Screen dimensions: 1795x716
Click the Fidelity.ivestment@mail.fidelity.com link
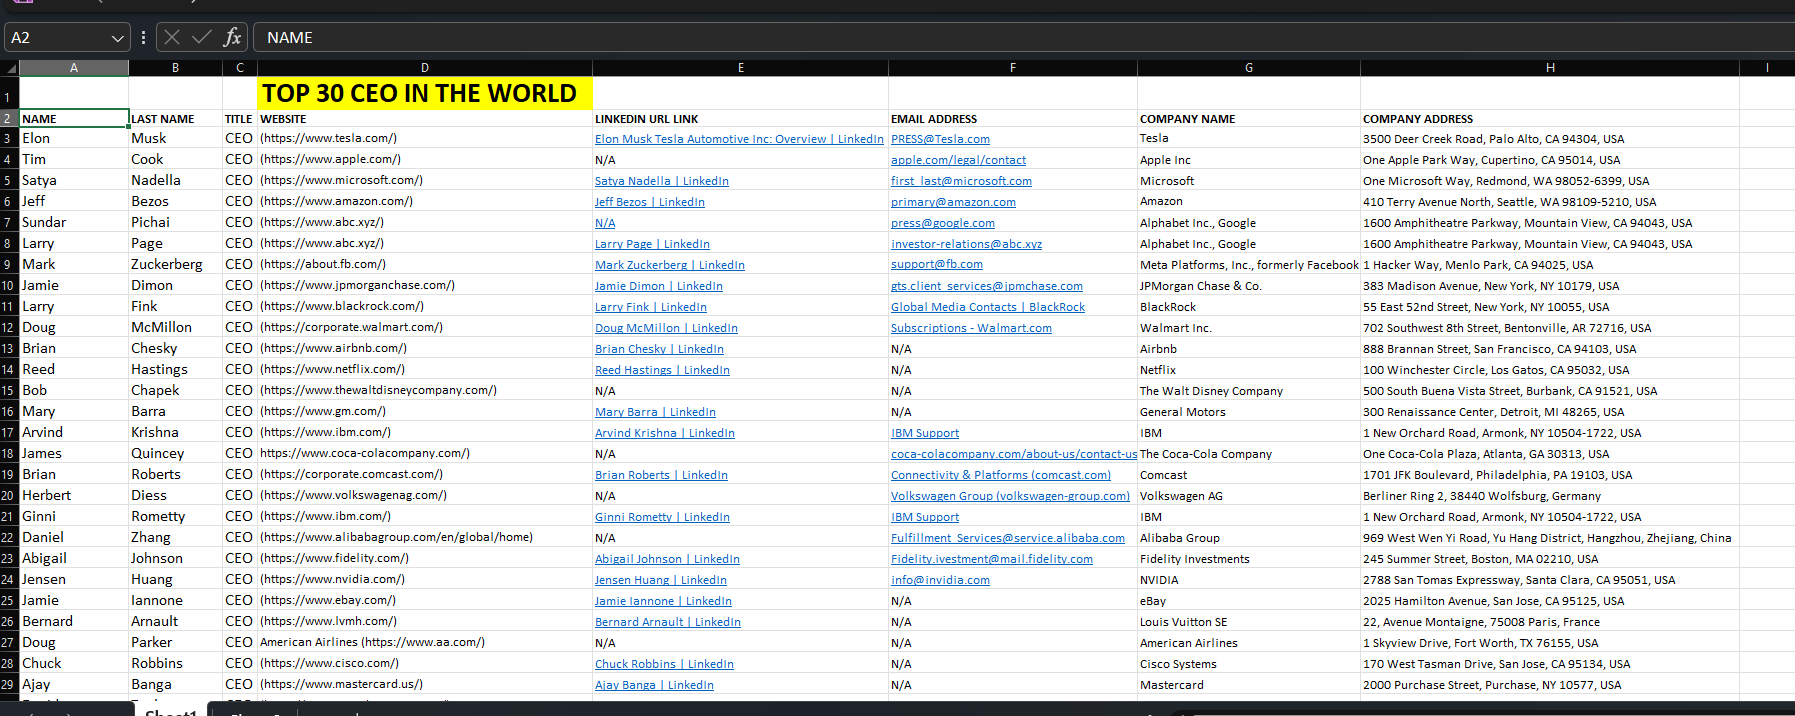(x=992, y=559)
